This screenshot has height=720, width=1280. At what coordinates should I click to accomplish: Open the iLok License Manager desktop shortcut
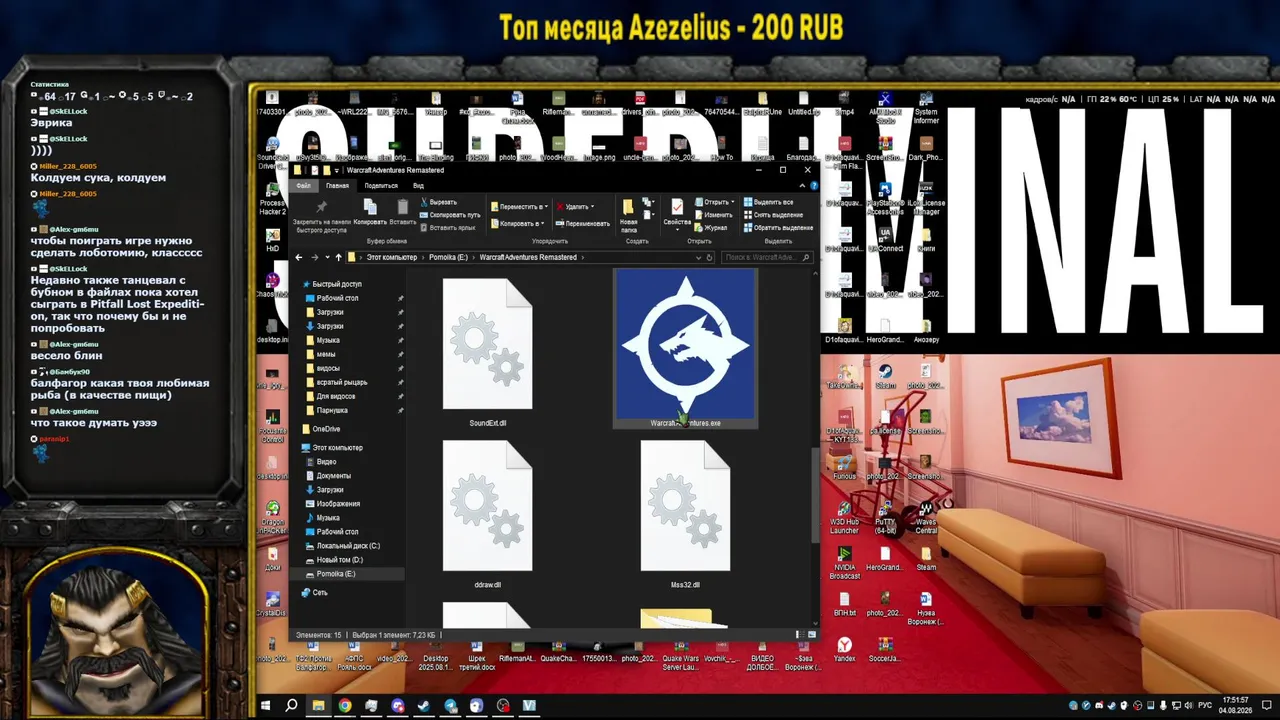[x=926, y=198]
